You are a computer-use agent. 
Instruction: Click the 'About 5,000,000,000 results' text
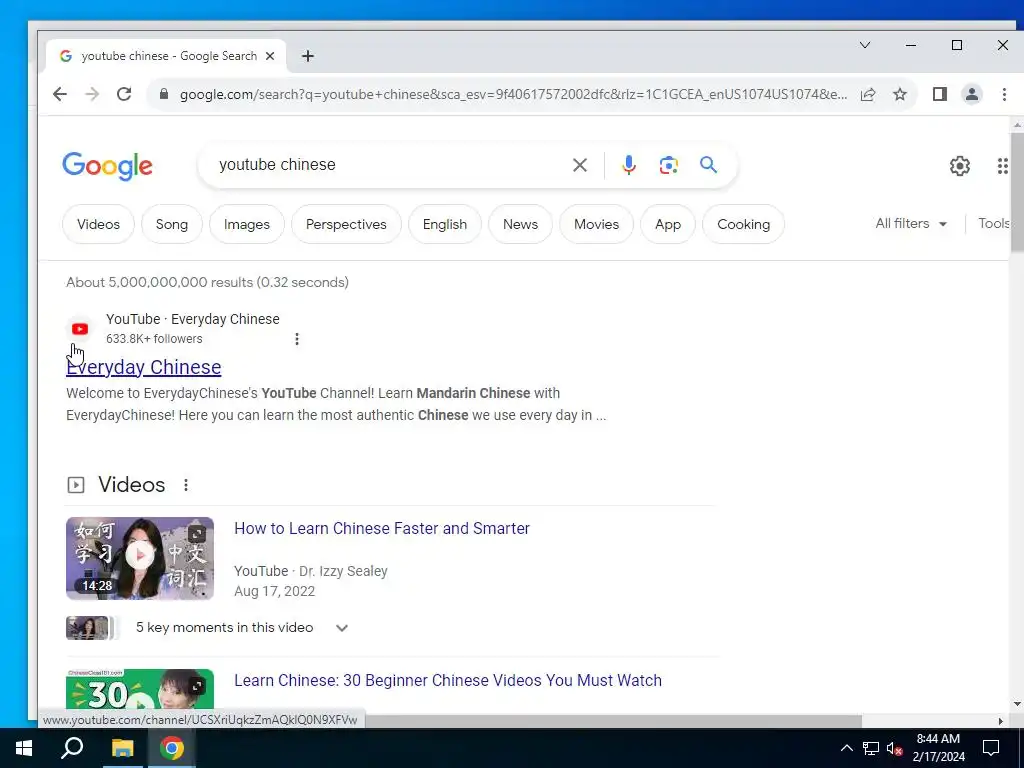click(x=208, y=282)
